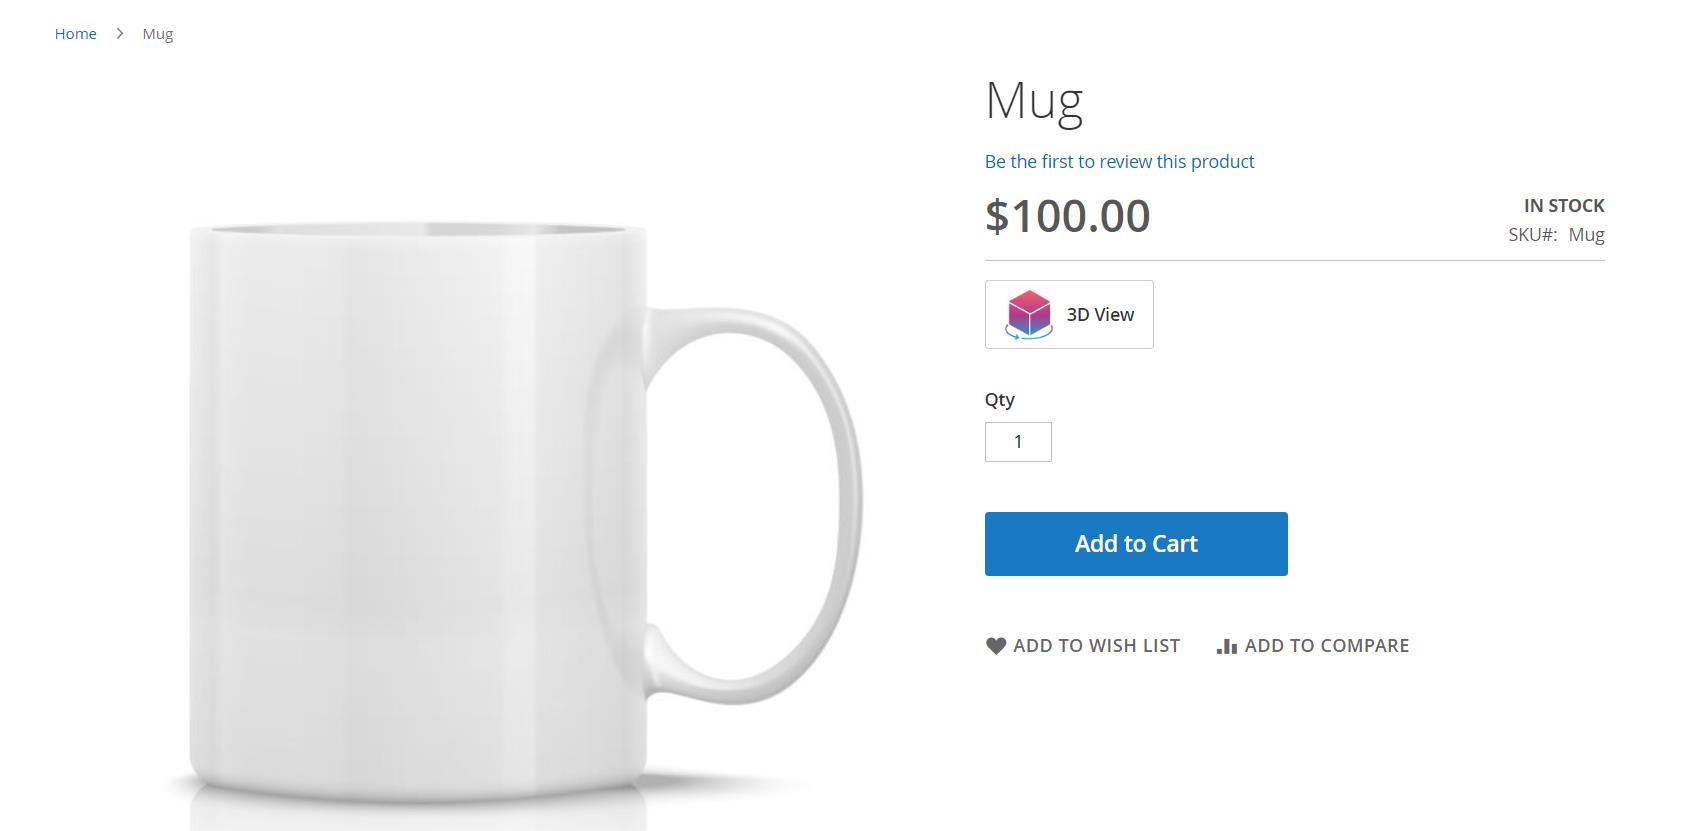Go to the Home breadcrumb link
The width and height of the screenshot is (1698, 831).
76,34
